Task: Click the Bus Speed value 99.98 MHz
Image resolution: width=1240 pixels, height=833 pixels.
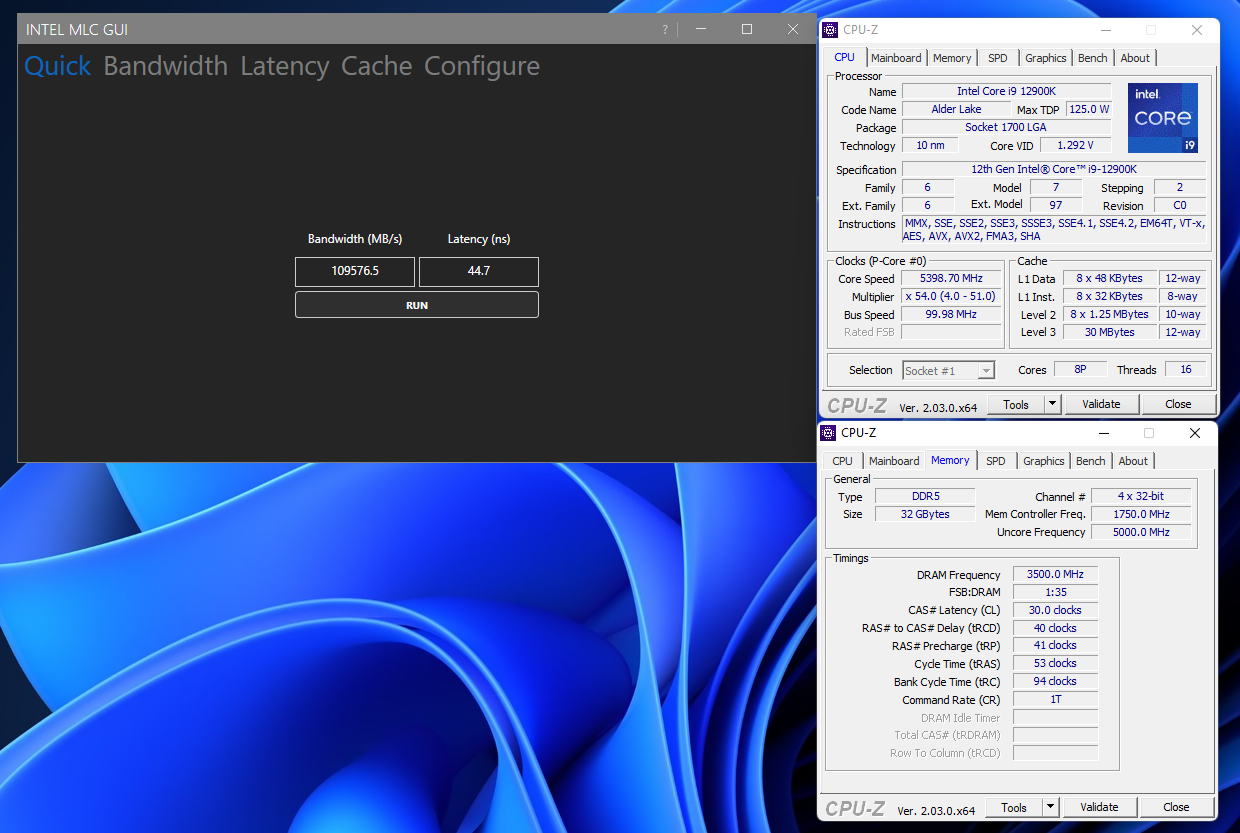Action: [x=950, y=314]
